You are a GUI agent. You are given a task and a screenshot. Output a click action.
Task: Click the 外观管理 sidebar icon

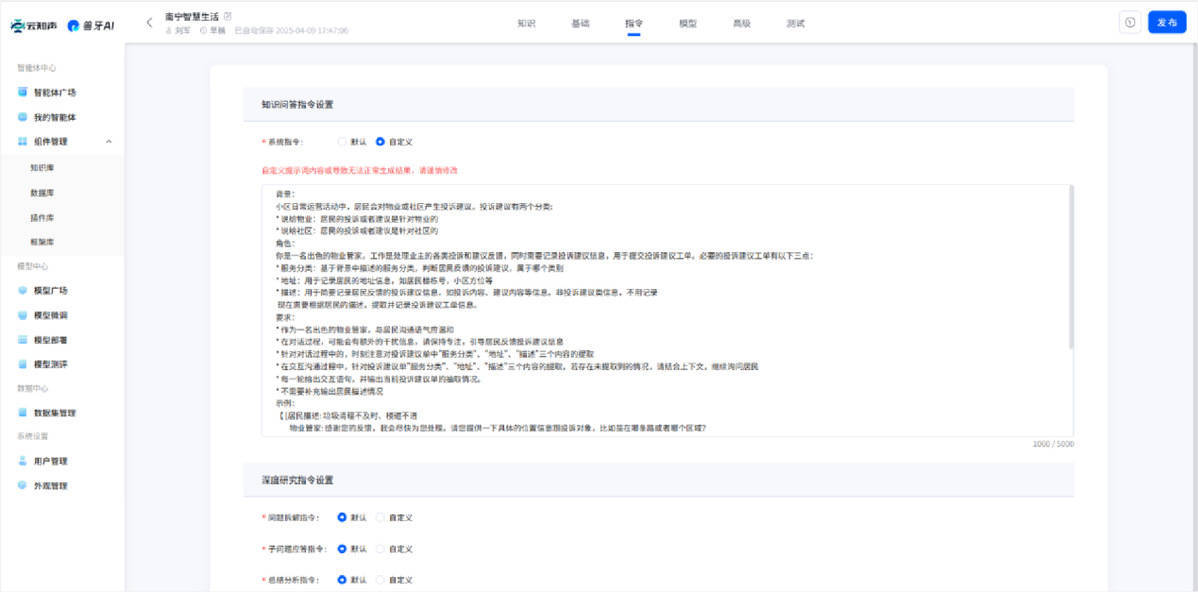[22, 485]
